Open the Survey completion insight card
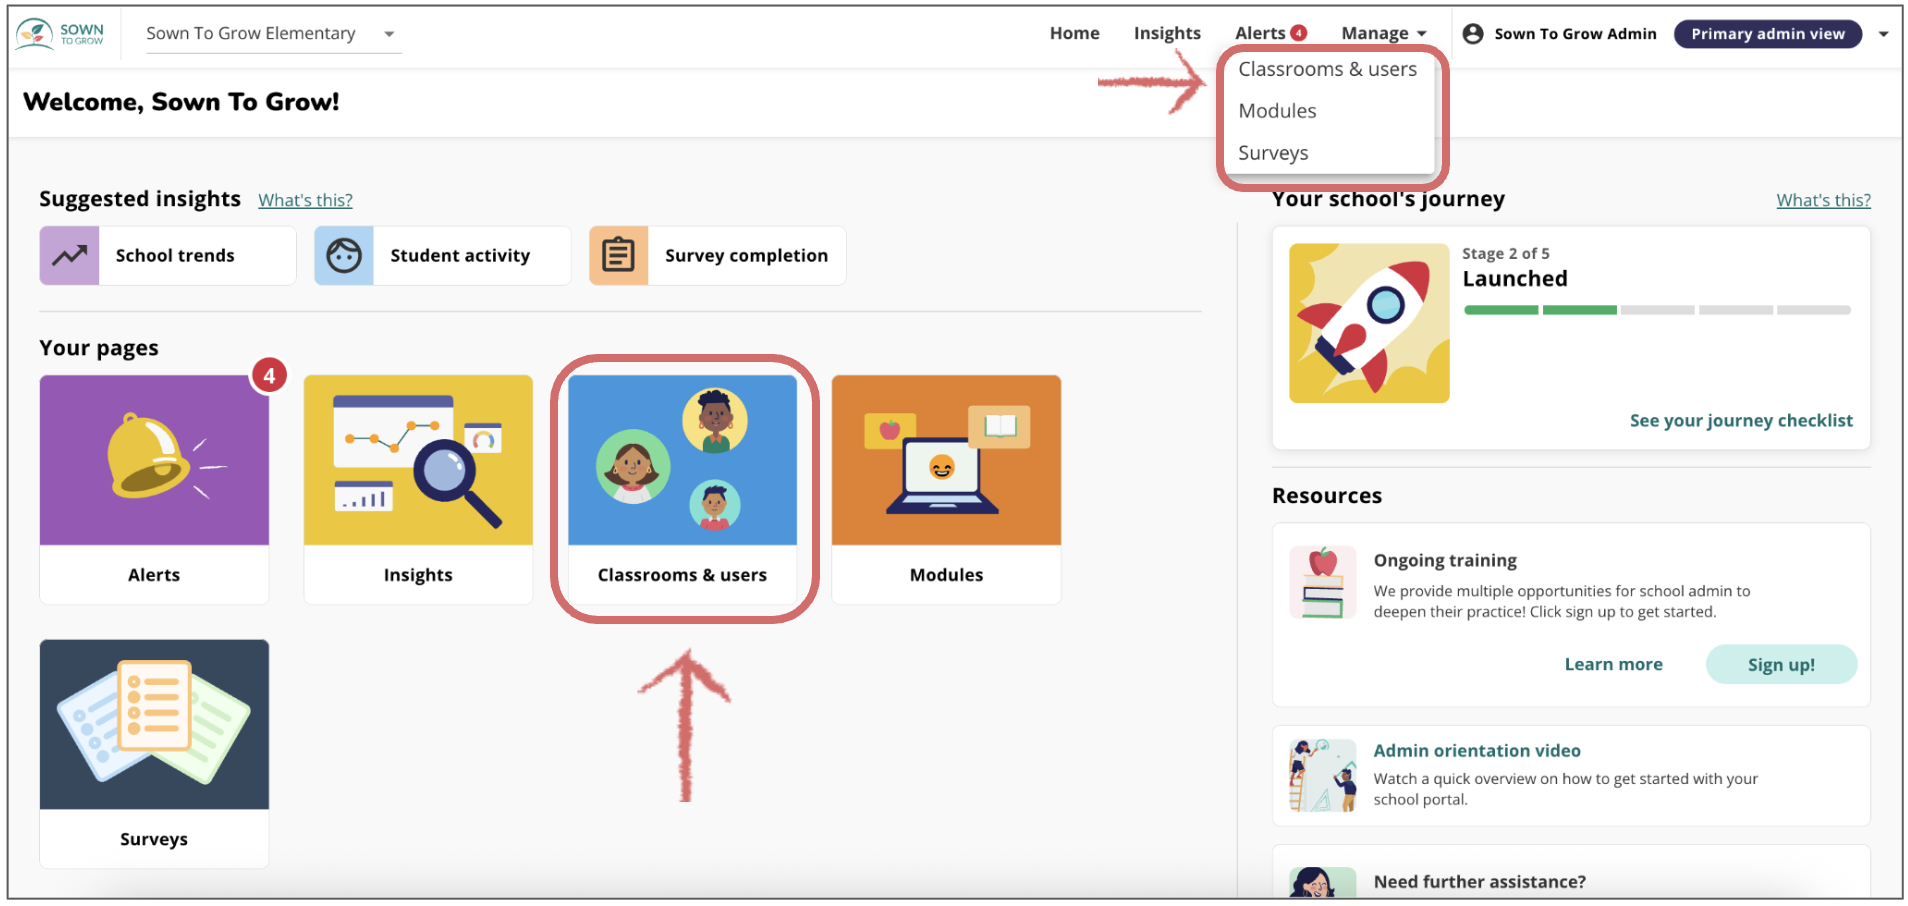The image size is (1908, 906). [717, 256]
